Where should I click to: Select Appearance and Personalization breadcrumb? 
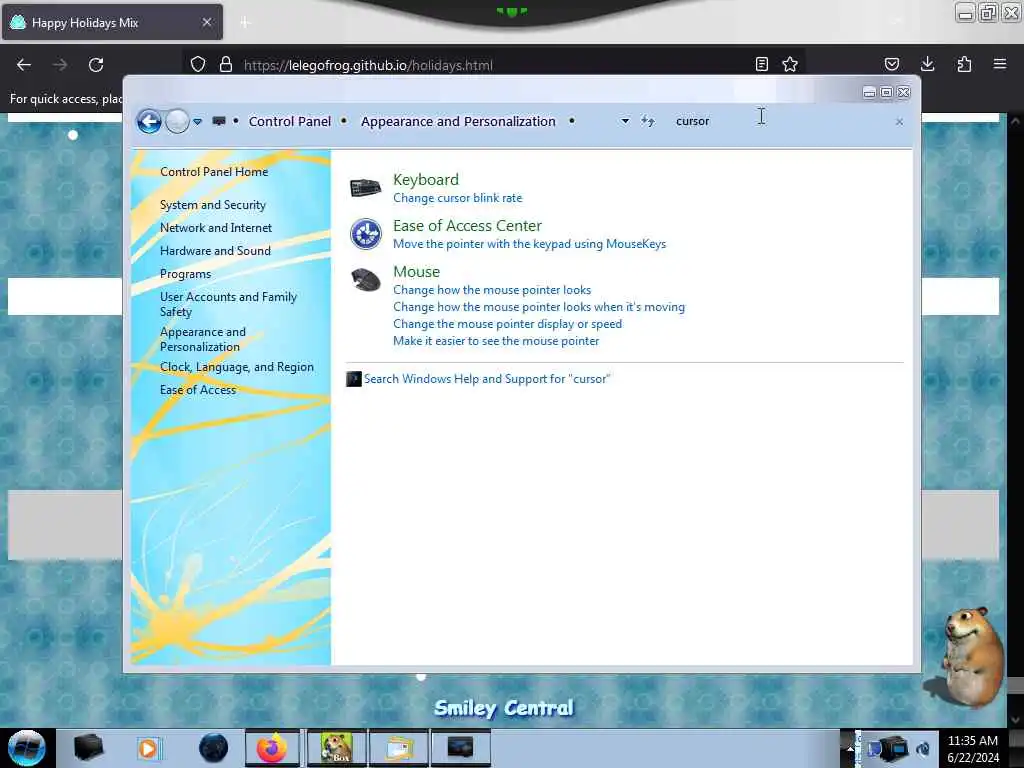[458, 121]
